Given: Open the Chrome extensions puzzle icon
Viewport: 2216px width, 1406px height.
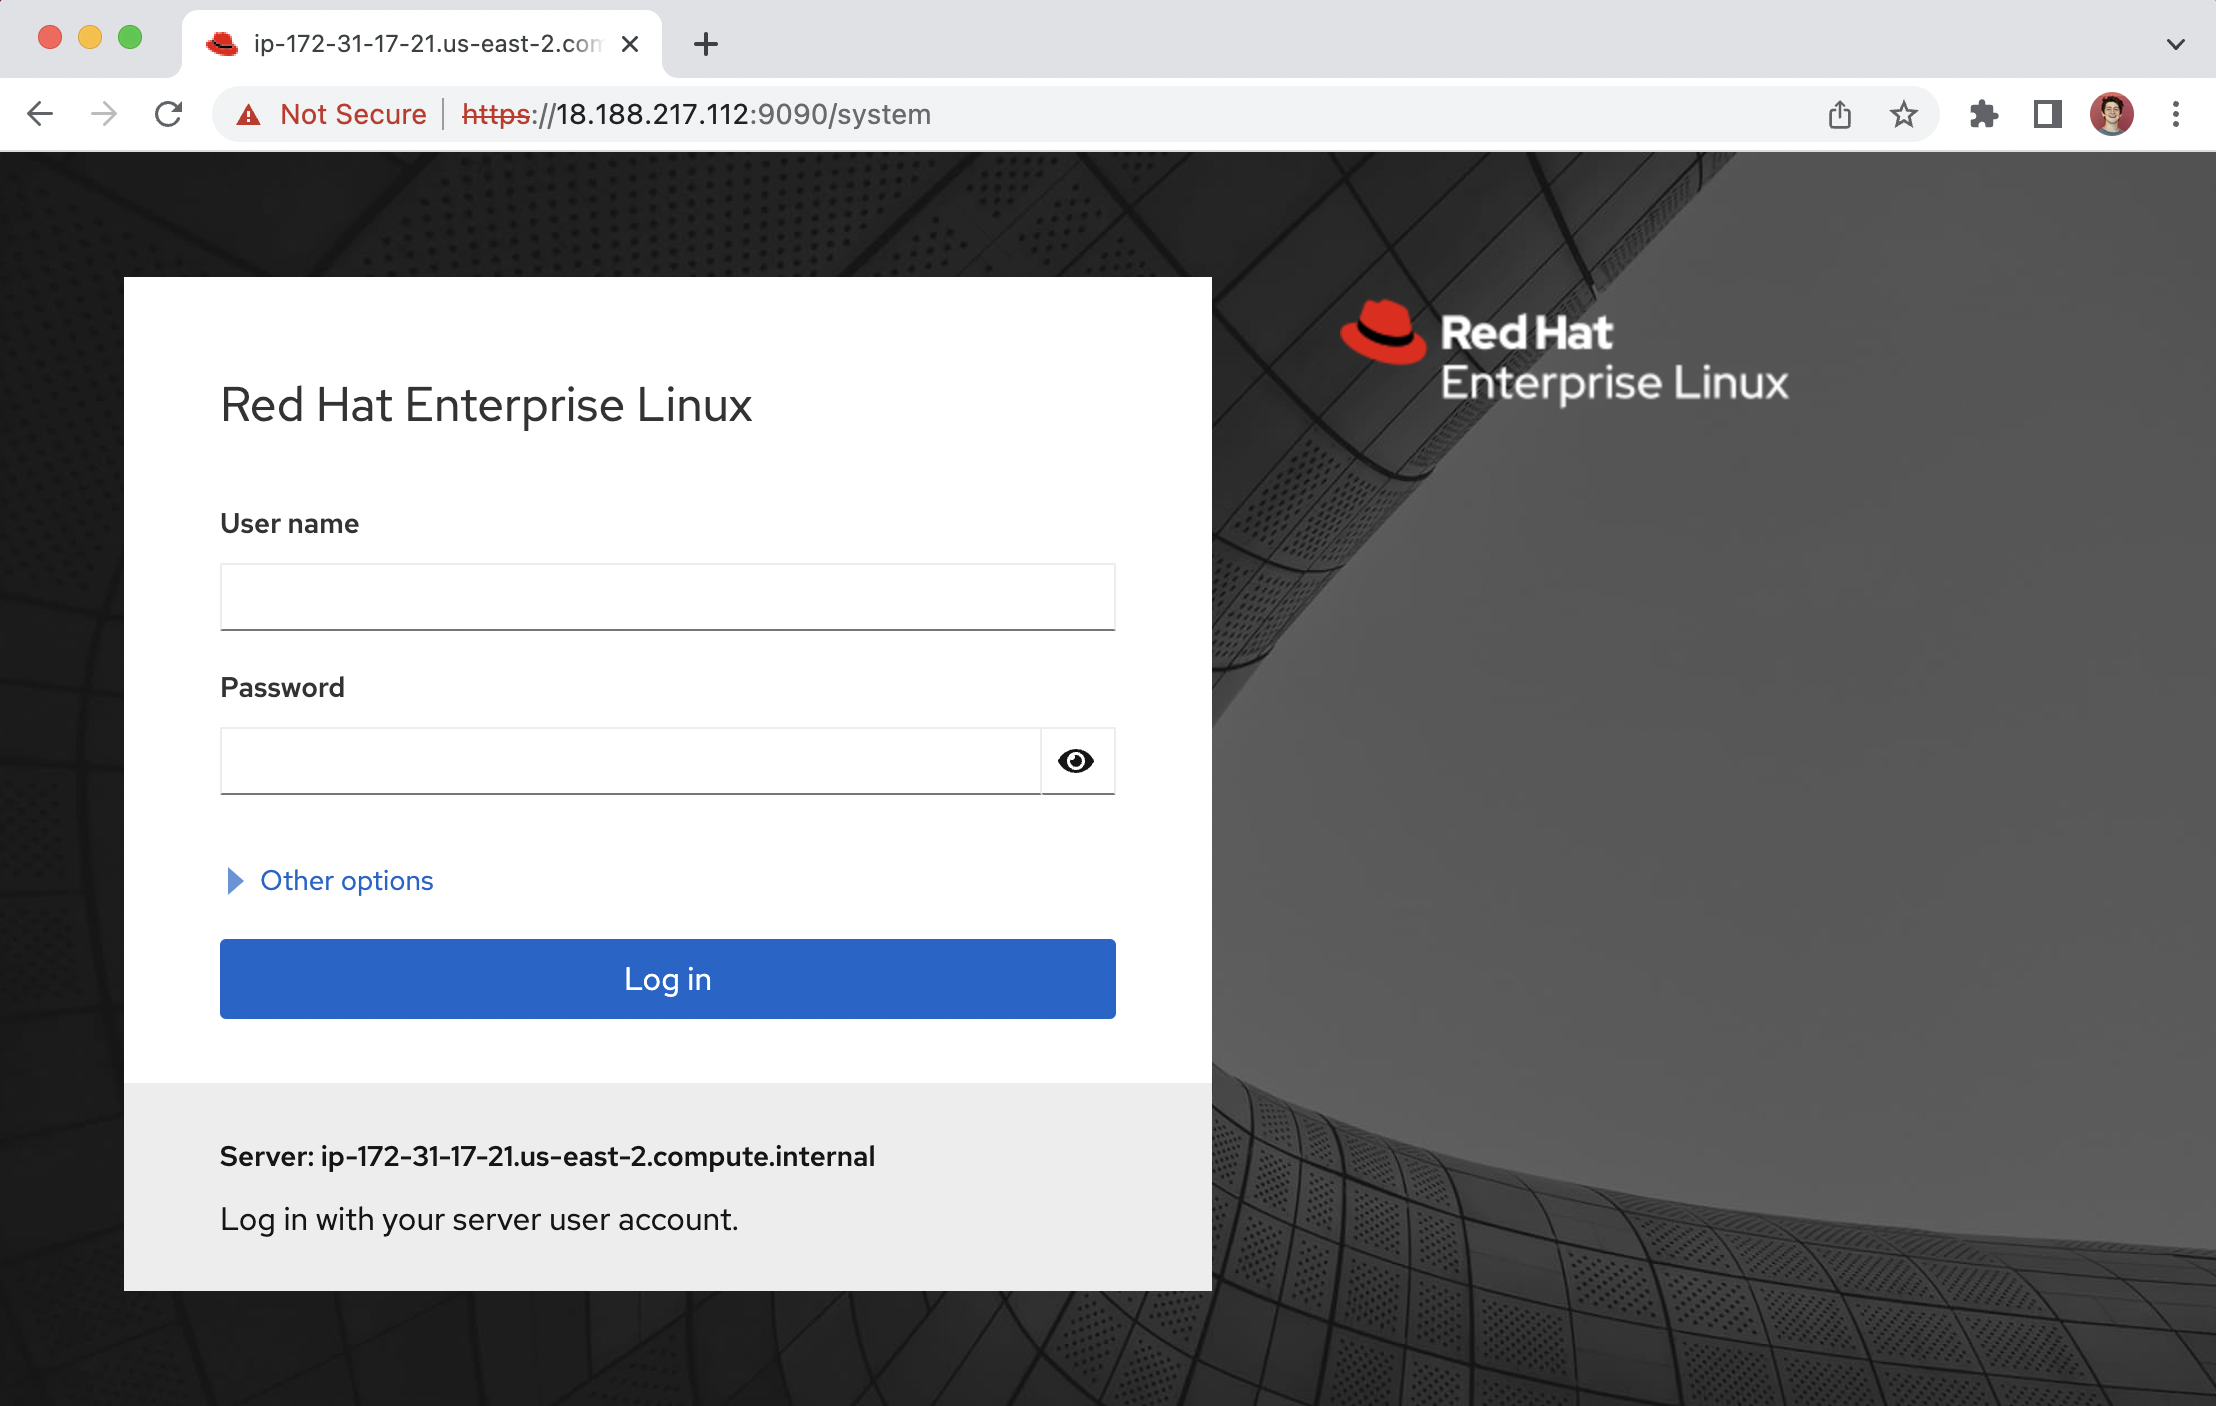Looking at the screenshot, I should (x=1983, y=114).
